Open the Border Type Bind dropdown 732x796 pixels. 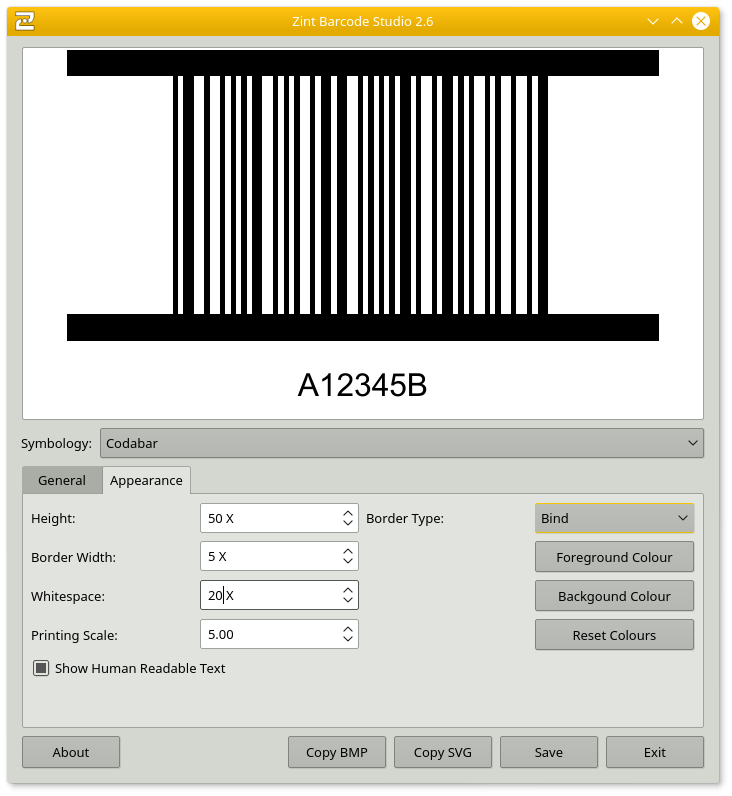(614, 518)
